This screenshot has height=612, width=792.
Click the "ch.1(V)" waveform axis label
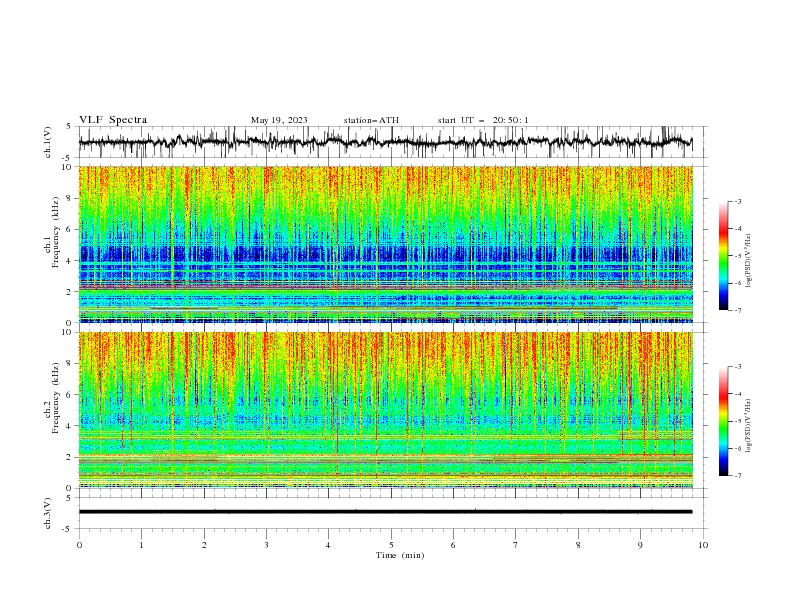pos(48,142)
